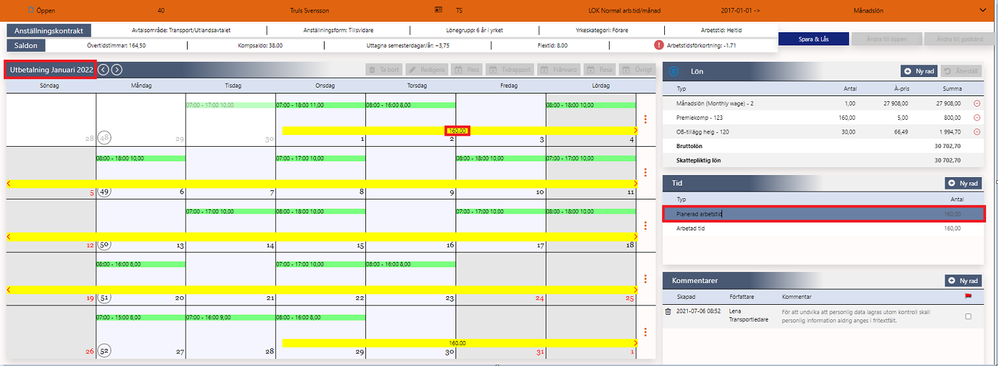Open the Anställningskontrakt tab
The width and height of the screenshot is (998, 366).
click(x=49, y=30)
